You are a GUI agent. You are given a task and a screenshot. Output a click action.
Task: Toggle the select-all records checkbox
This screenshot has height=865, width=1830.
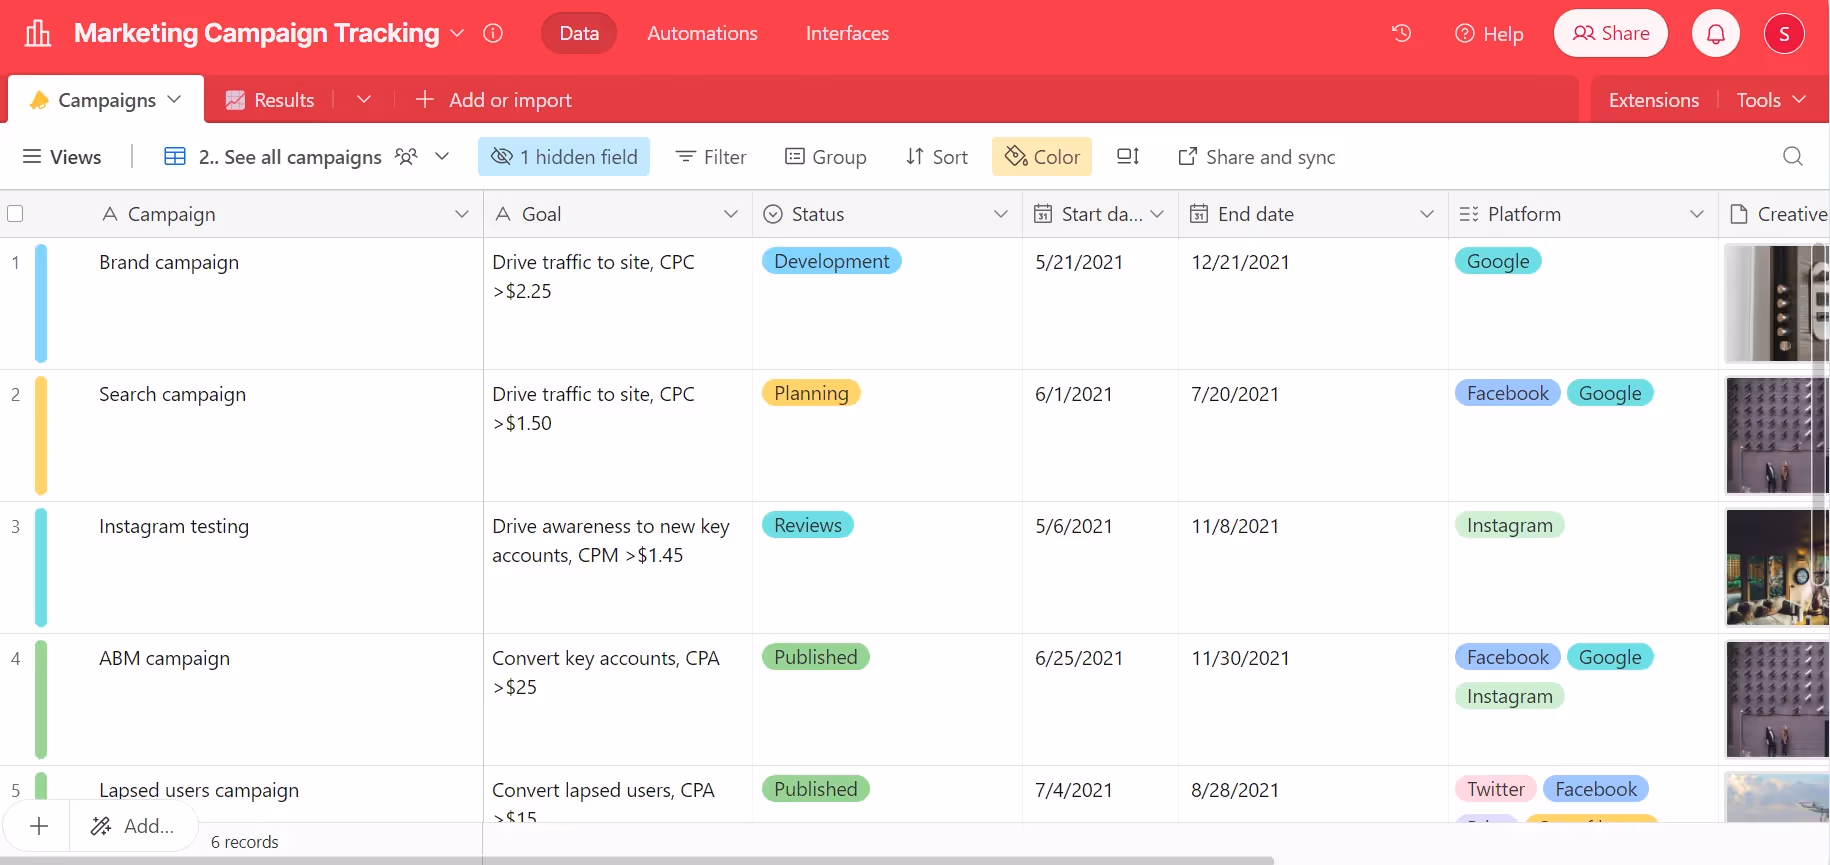point(15,214)
